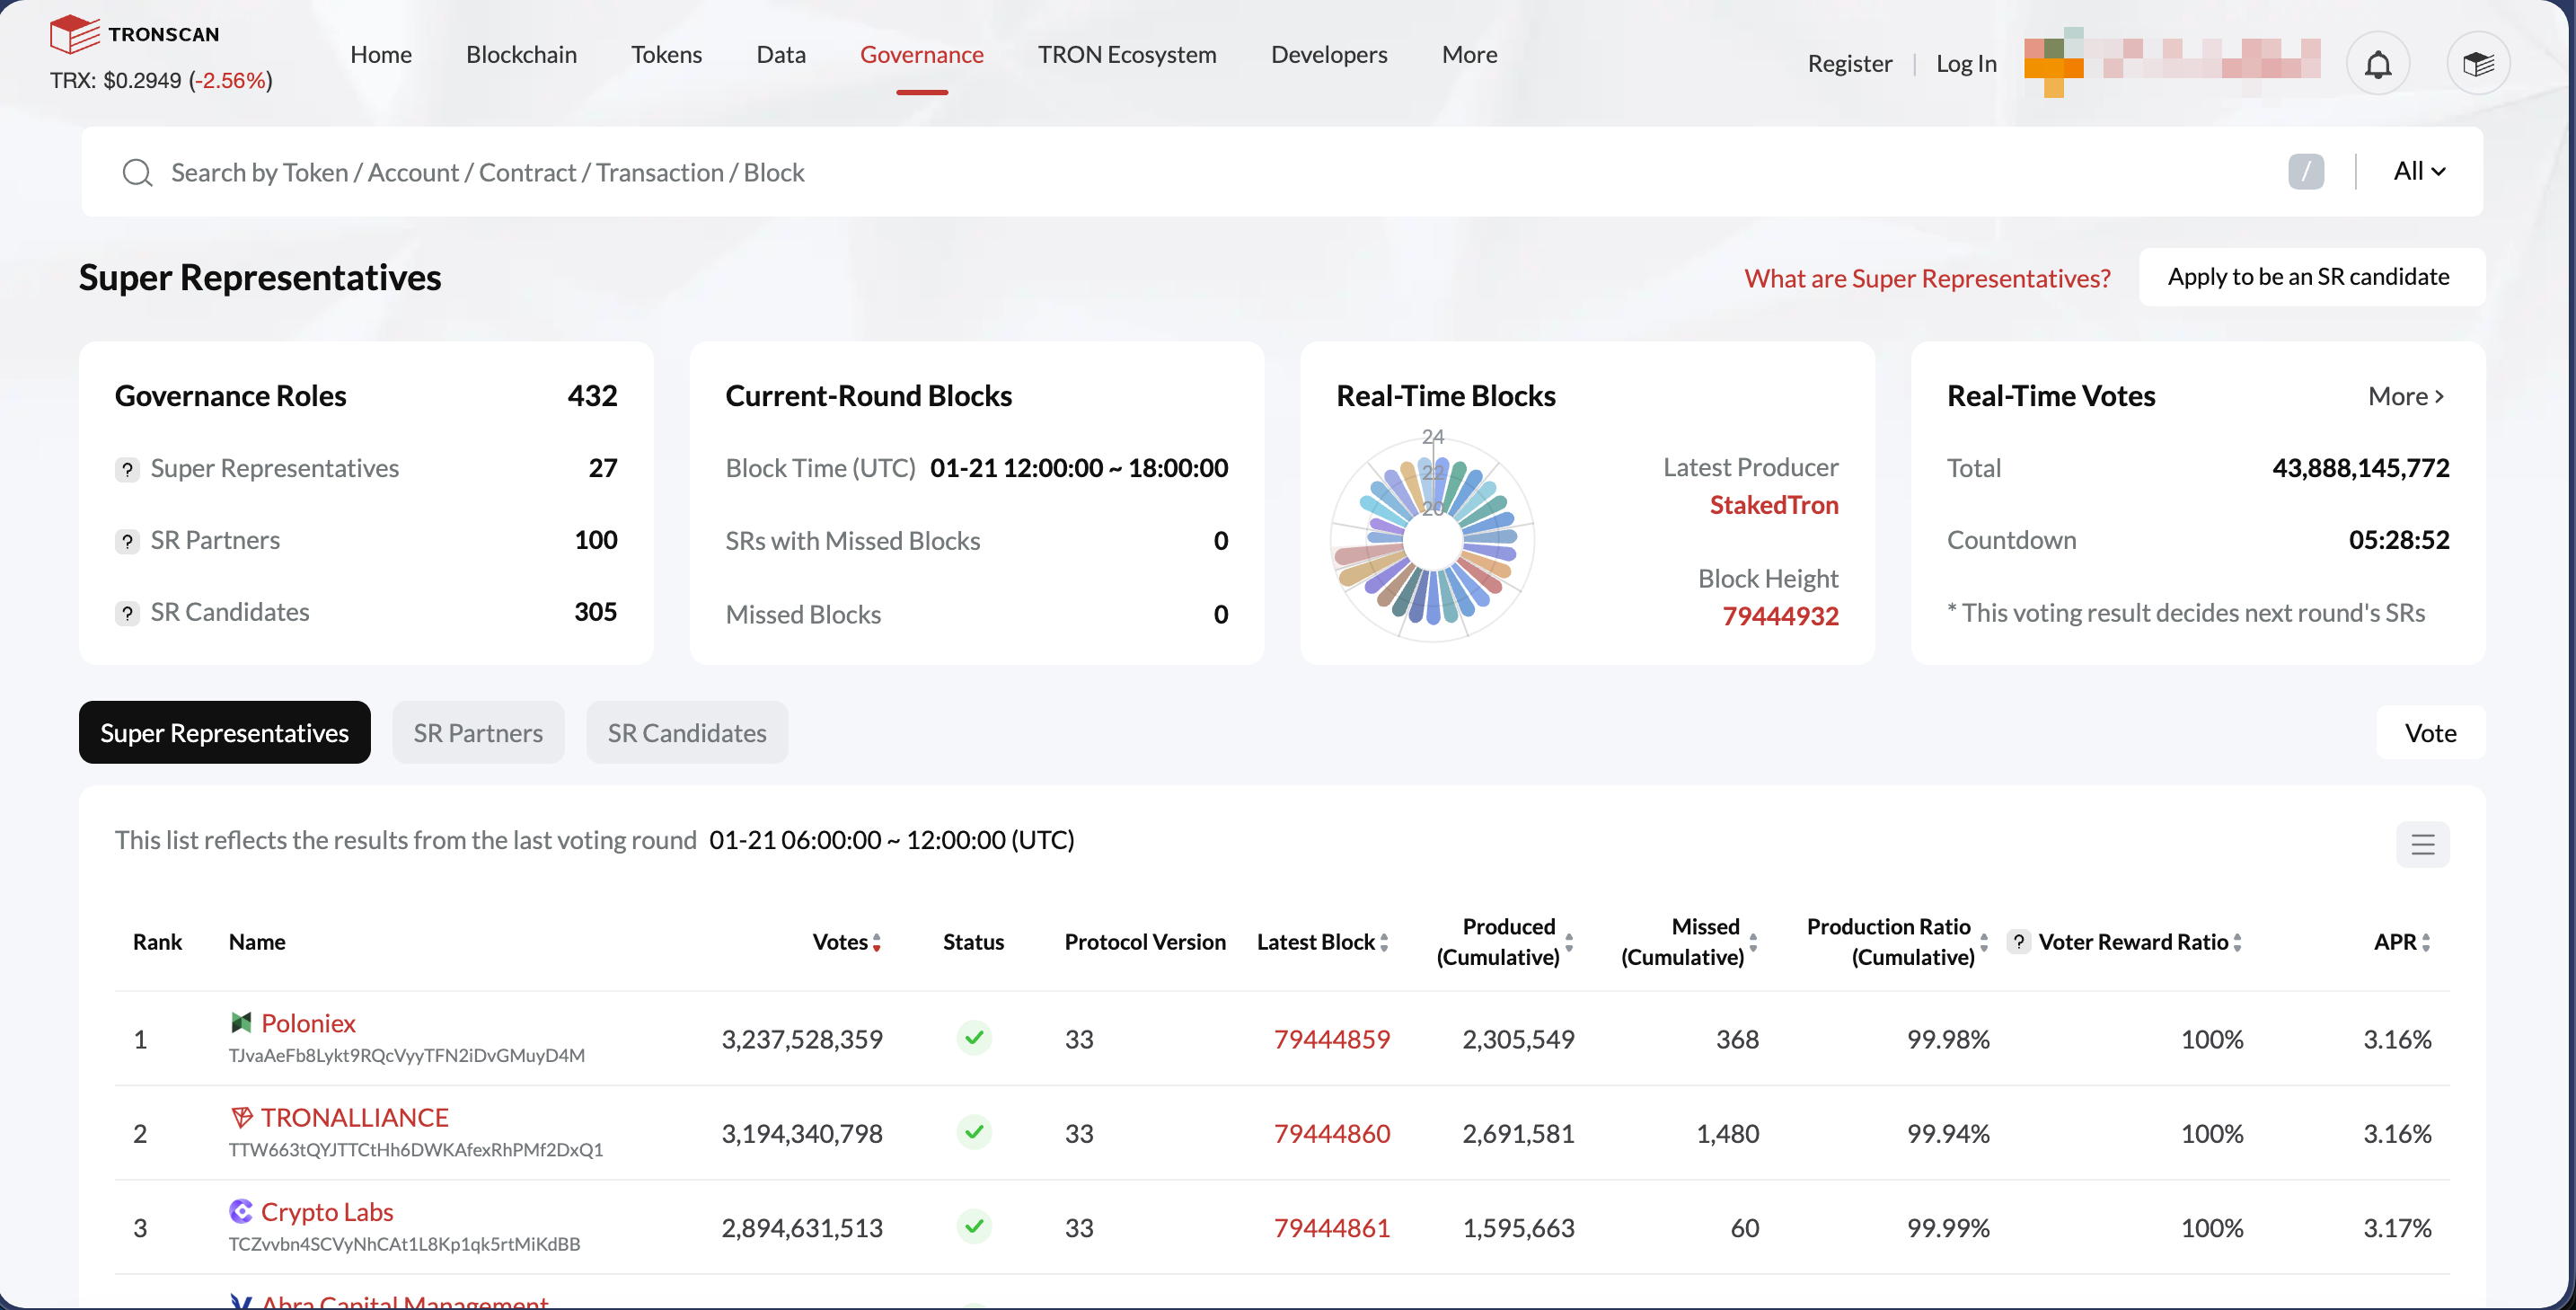The image size is (2576, 1310).
Task: Switch to SR Candidates tab
Action: [x=687, y=732]
